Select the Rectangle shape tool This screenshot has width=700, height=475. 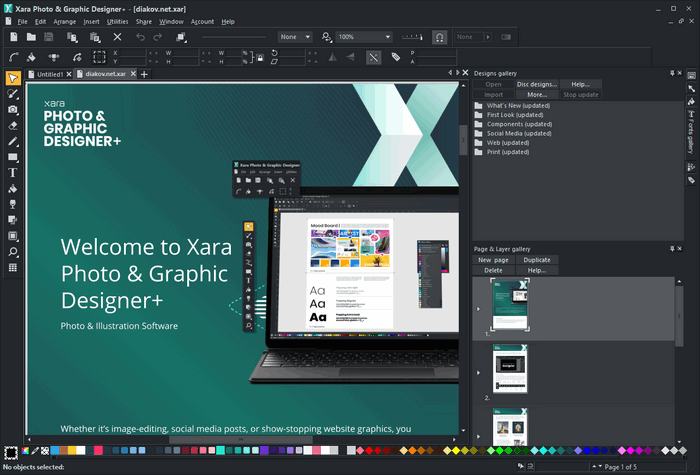[13, 157]
